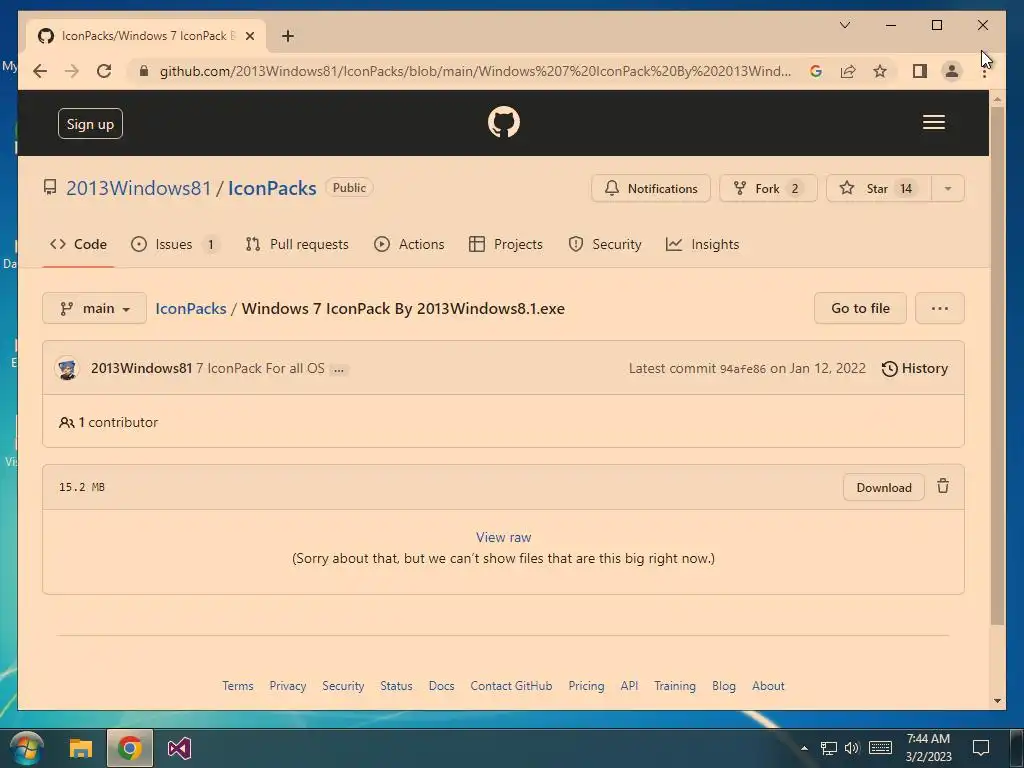The image size is (1024, 768).
Task: Click the IconPacks breadcrumb link
Action: pyautogui.click(x=191, y=308)
